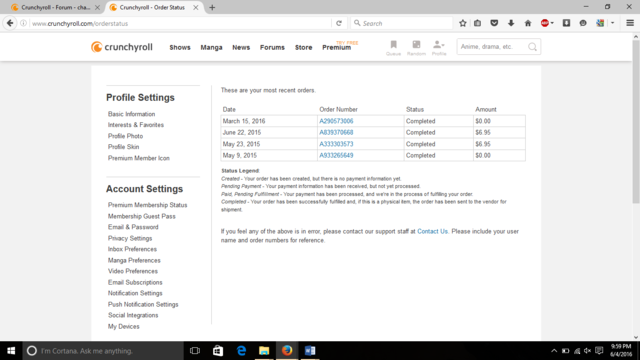Open the Shows menu
Image resolution: width=640 pixels, height=360 pixels.
[180, 47]
